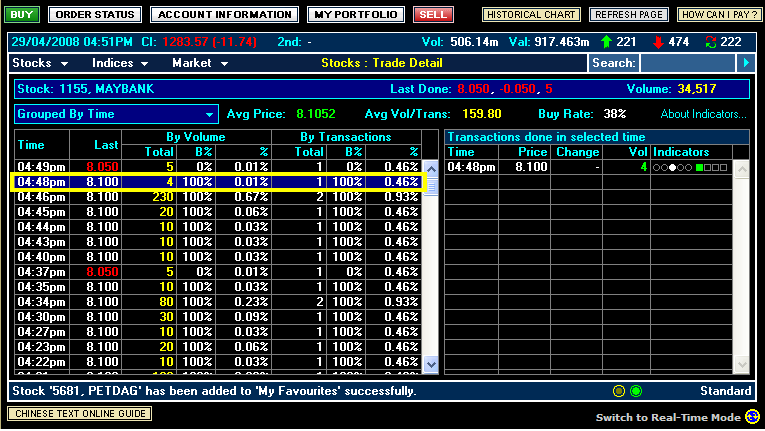Viewport: 765px width, 431px height.
Task: Click the red SELL button
Action: (x=433, y=15)
